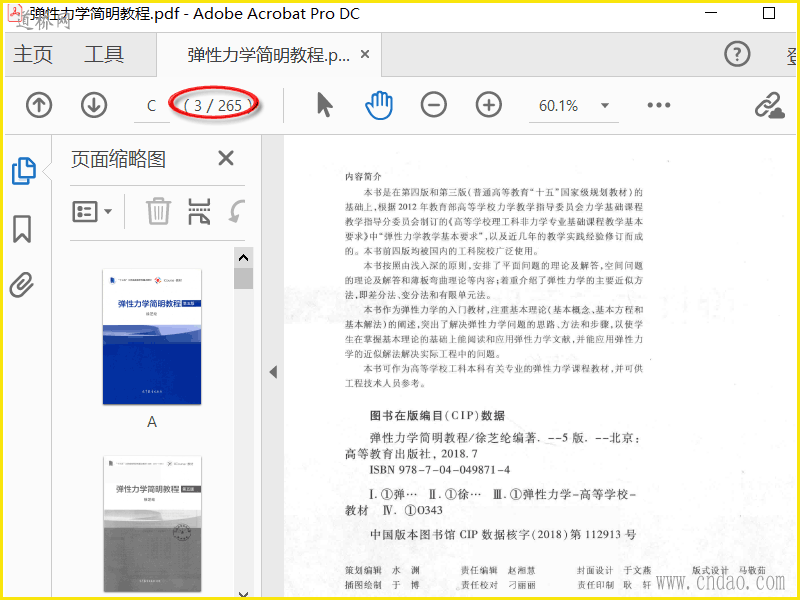
Task: Minimize the Acrobat window
Action: pyautogui.click(x=711, y=13)
